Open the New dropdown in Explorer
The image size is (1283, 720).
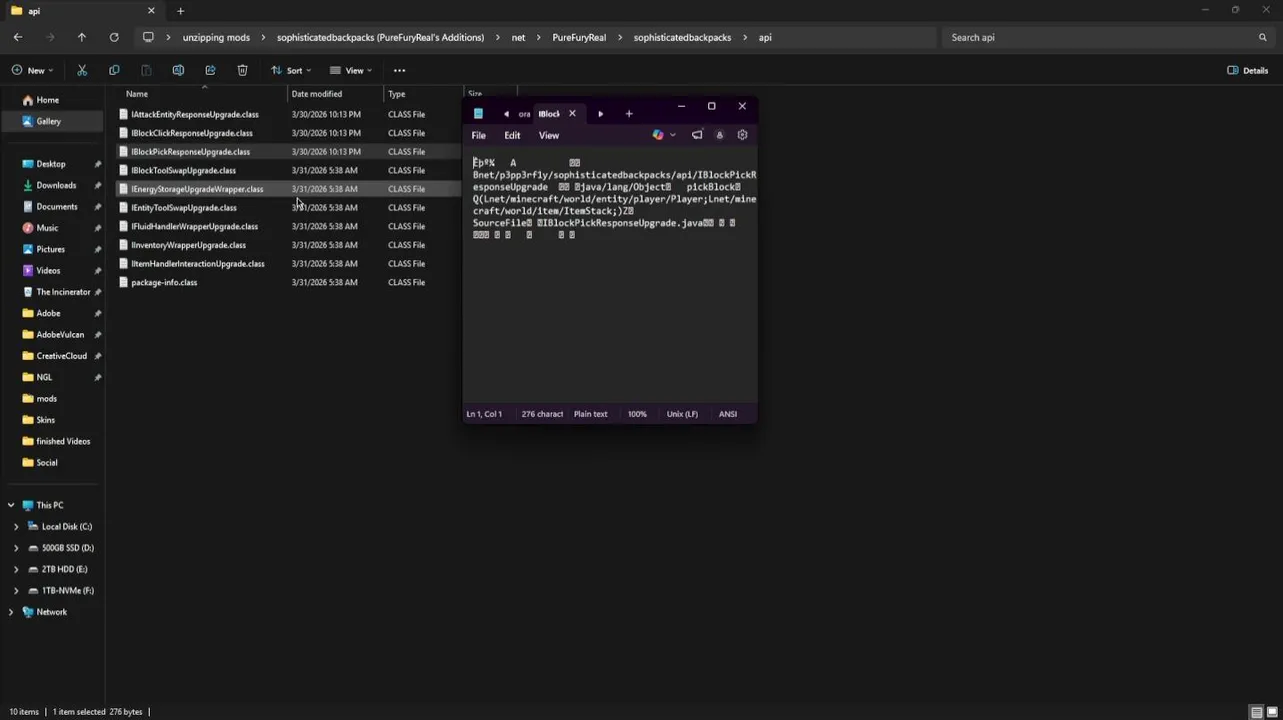[33, 70]
